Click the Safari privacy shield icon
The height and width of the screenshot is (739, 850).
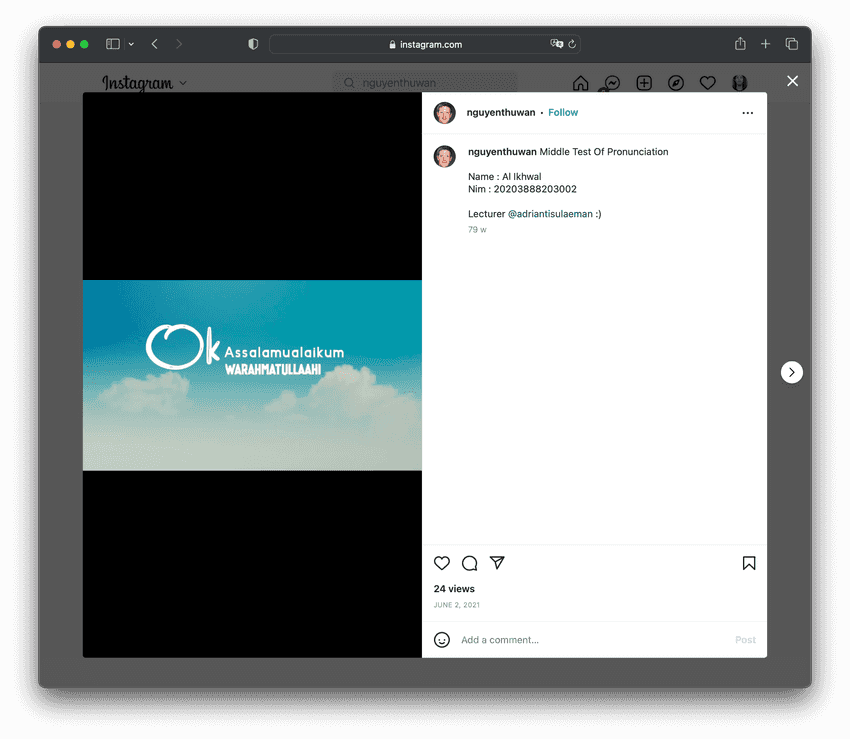[x=253, y=44]
